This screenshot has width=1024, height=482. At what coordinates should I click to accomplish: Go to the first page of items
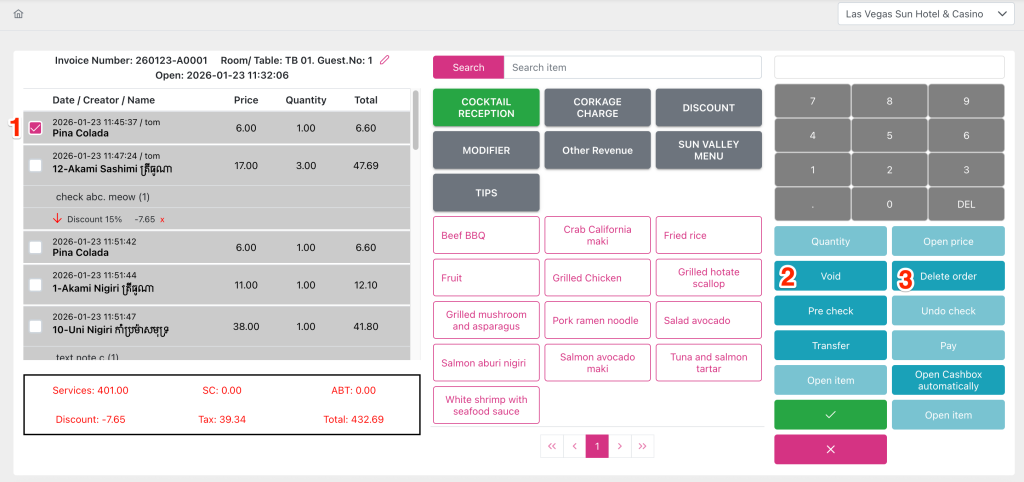(551, 446)
